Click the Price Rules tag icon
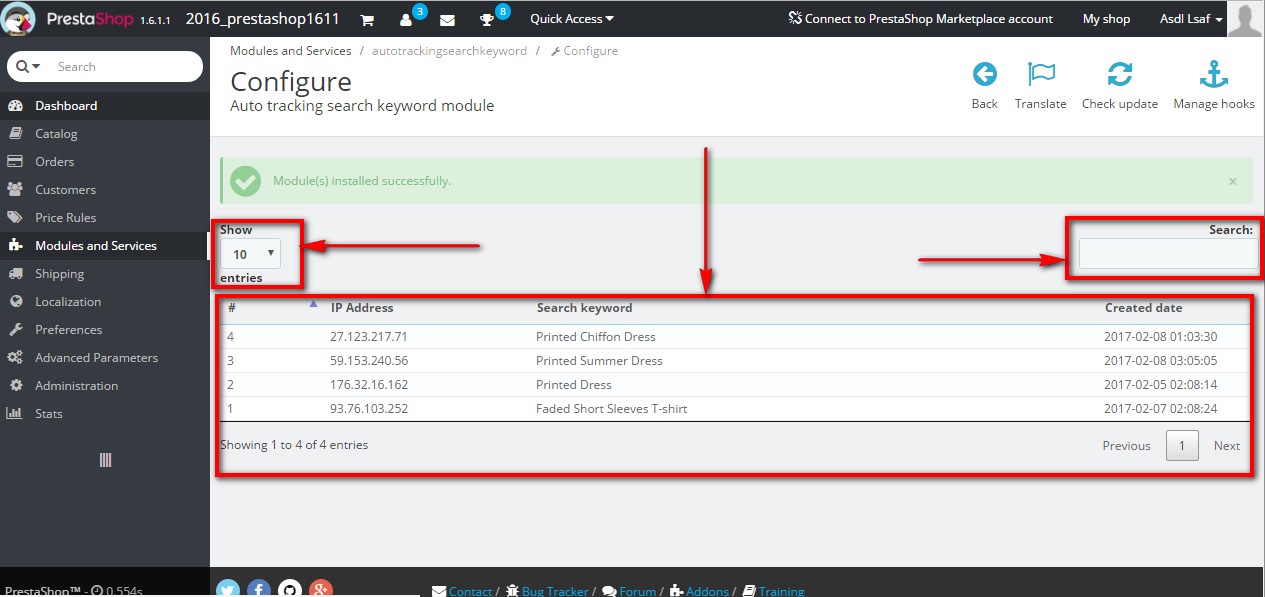The image size is (1265, 597). point(15,218)
